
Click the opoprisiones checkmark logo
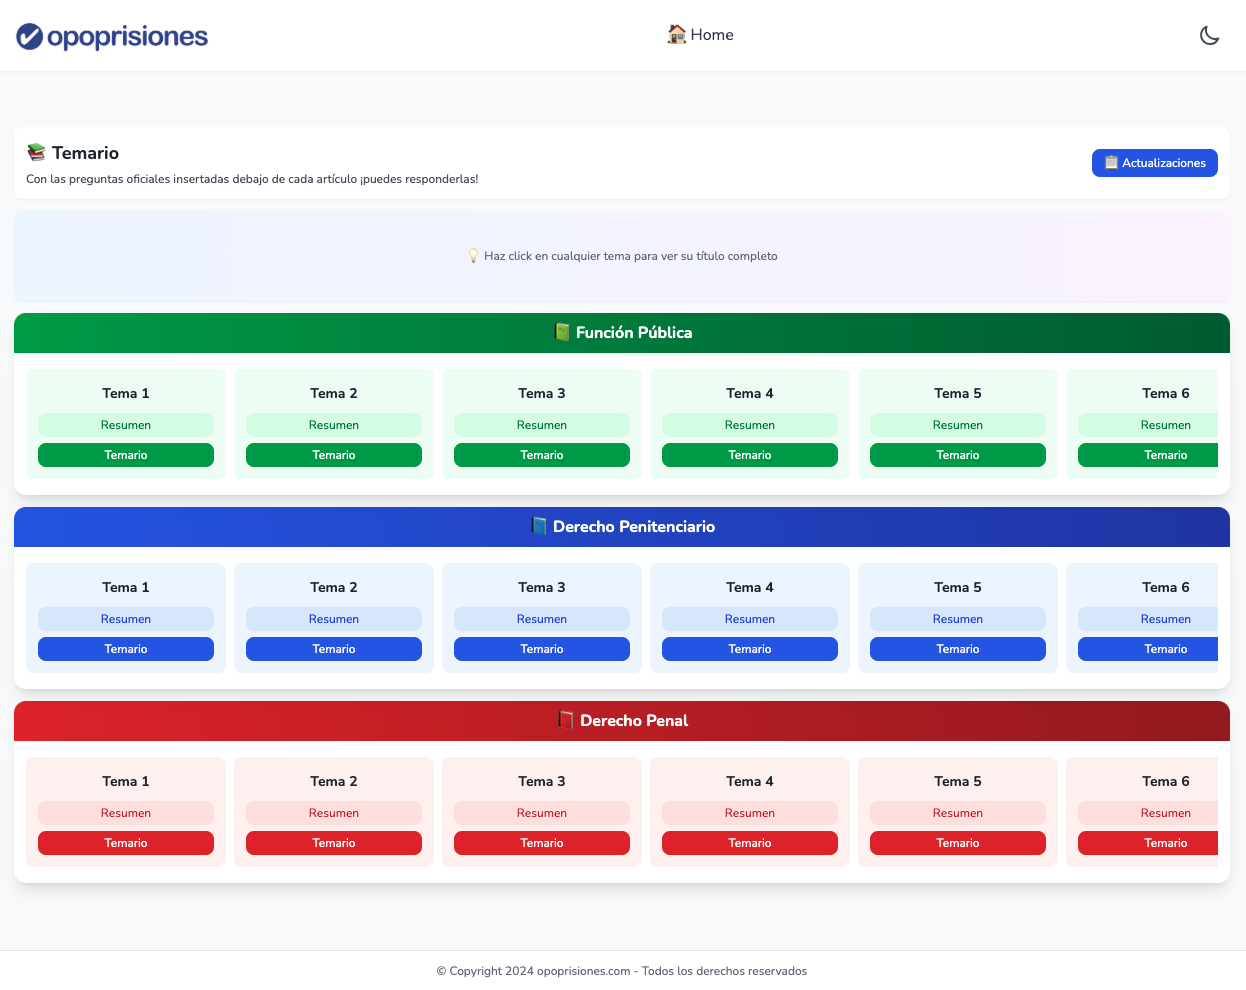click(x=30, y=37)
